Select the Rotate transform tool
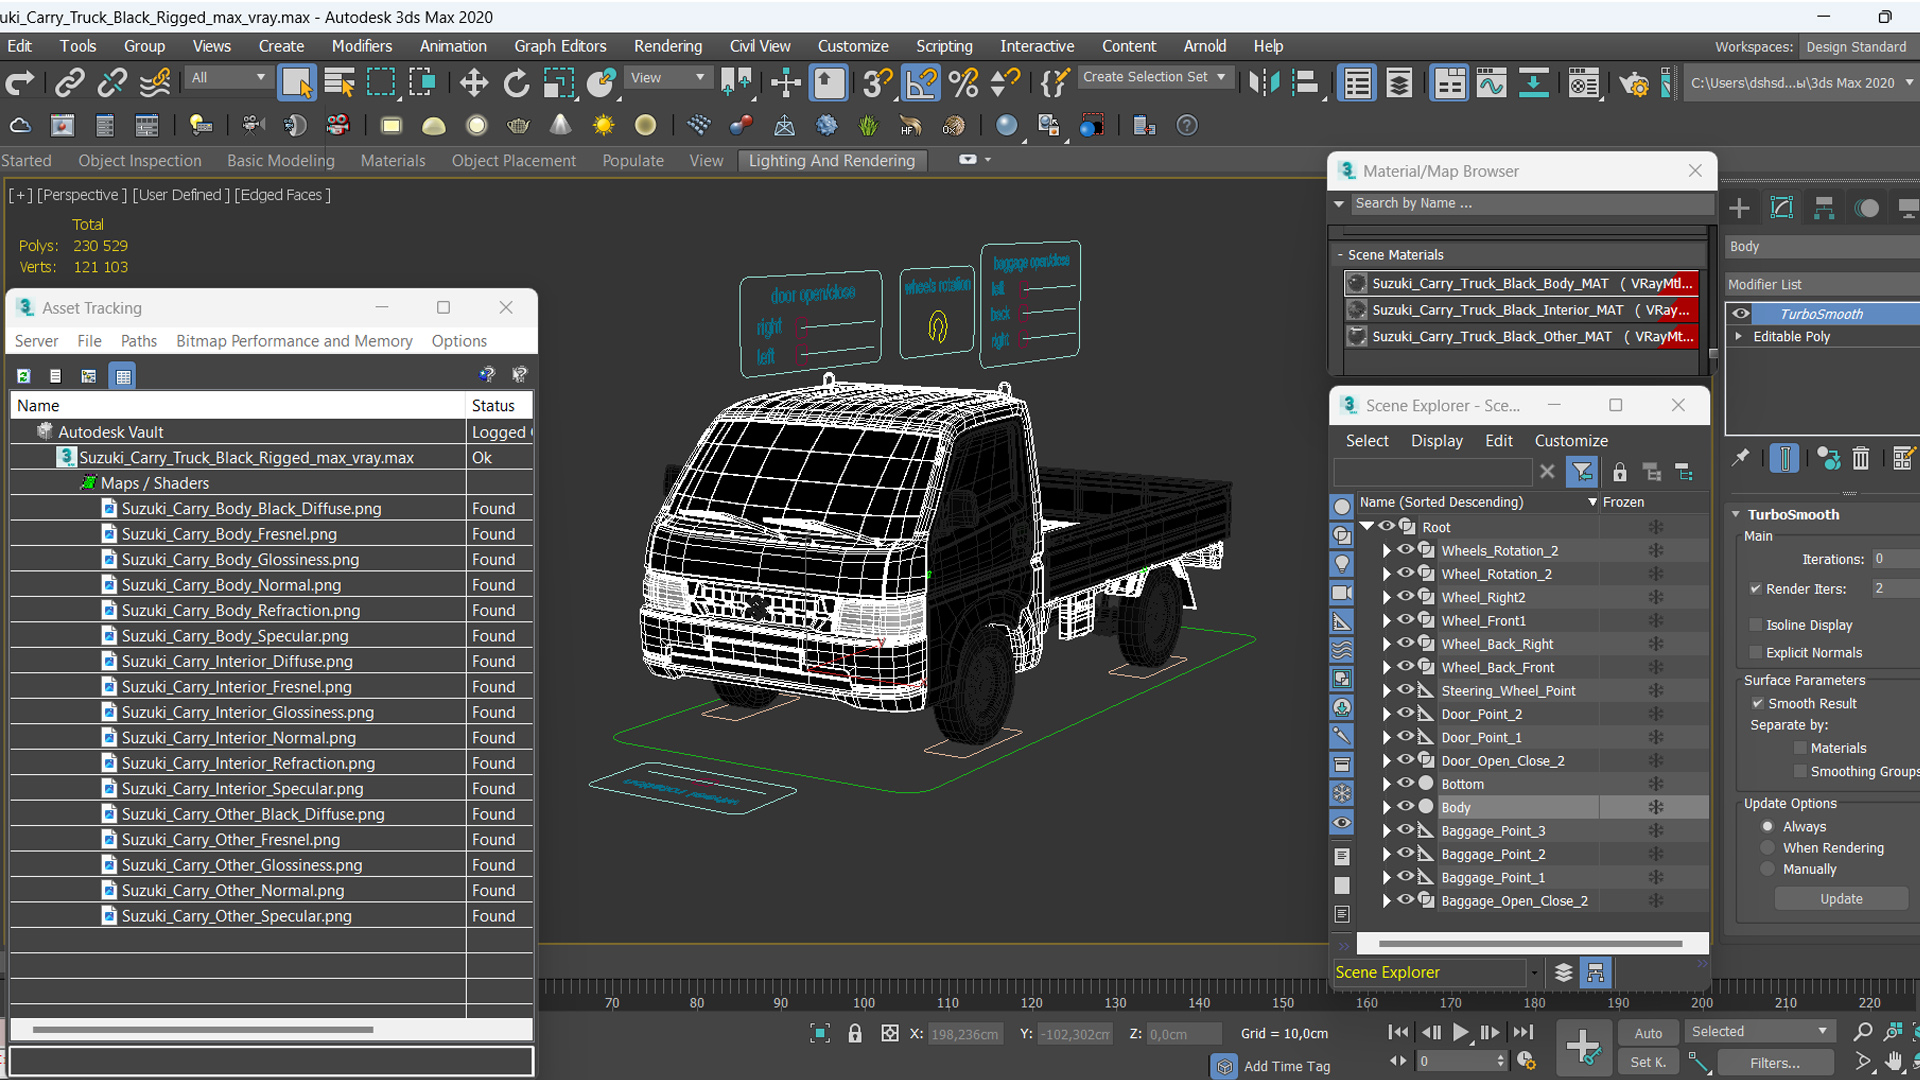This screenshot has width=1920, height=1080. tap(516, 83)
